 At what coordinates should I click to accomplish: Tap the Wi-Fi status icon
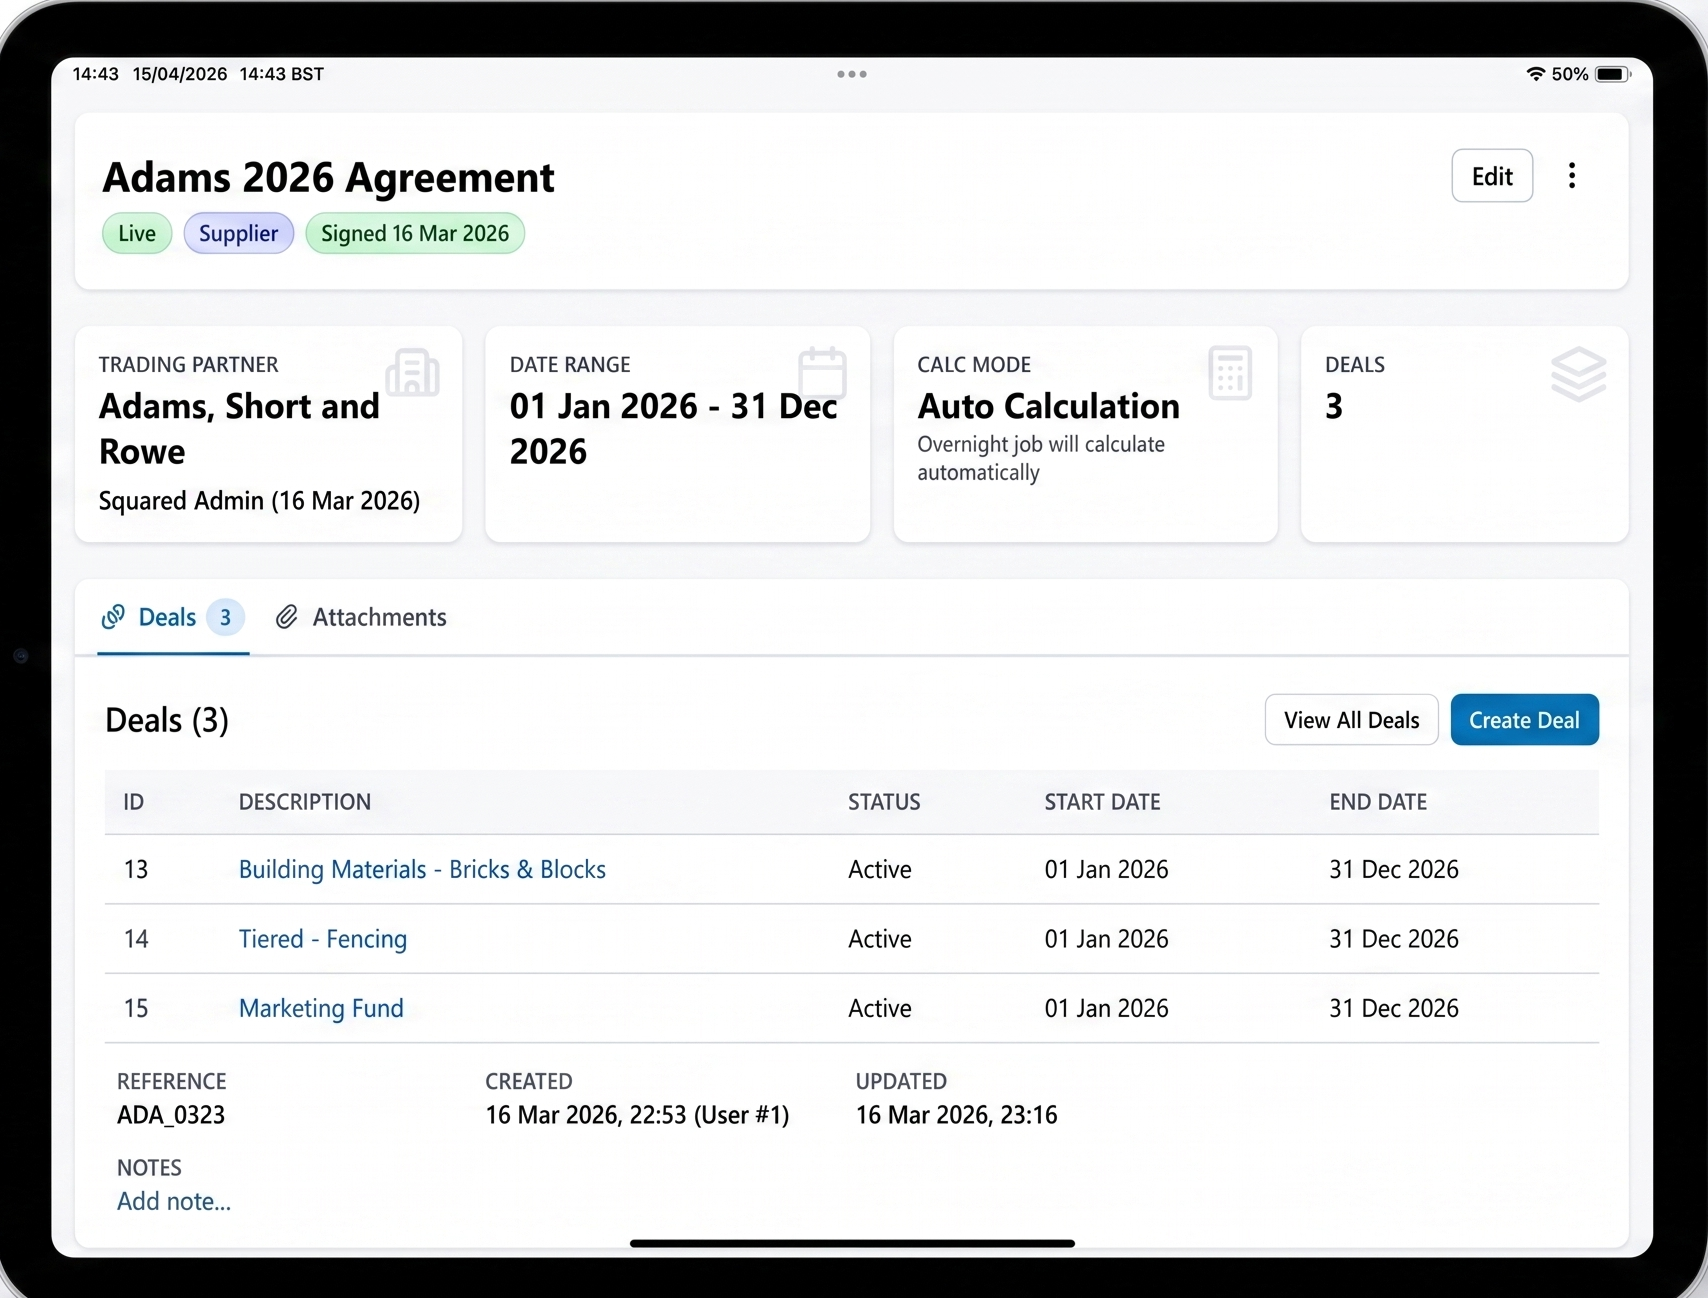pos(1535,73)
